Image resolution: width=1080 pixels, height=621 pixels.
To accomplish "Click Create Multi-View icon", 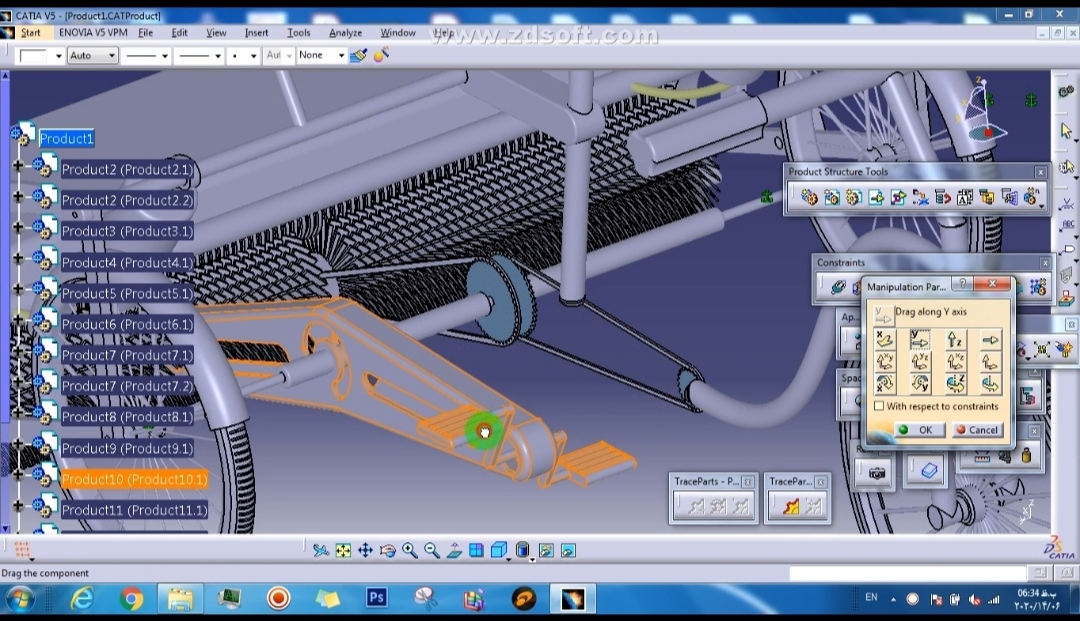I will pos(476,550).
